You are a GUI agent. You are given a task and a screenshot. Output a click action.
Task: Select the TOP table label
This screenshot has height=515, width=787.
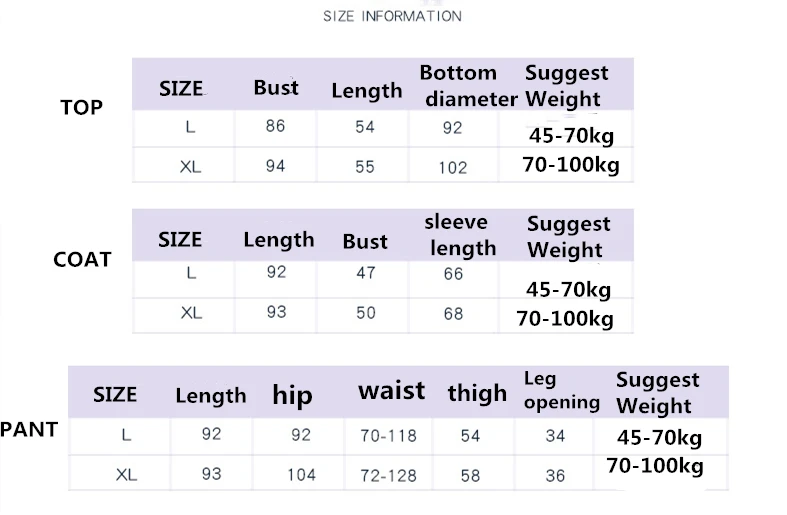[x=81, y=107]
